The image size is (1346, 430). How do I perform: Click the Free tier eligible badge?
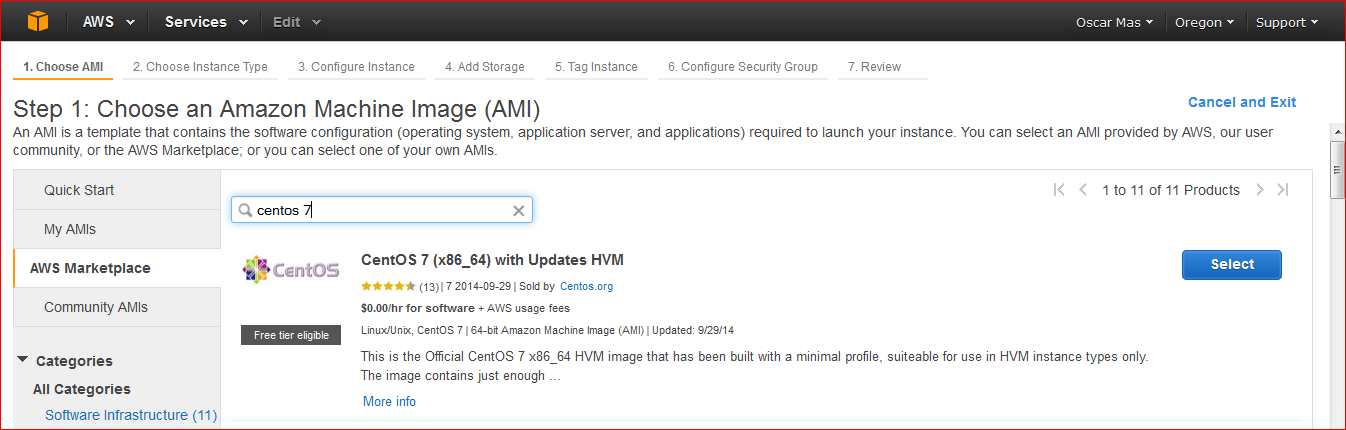point(291,335)
